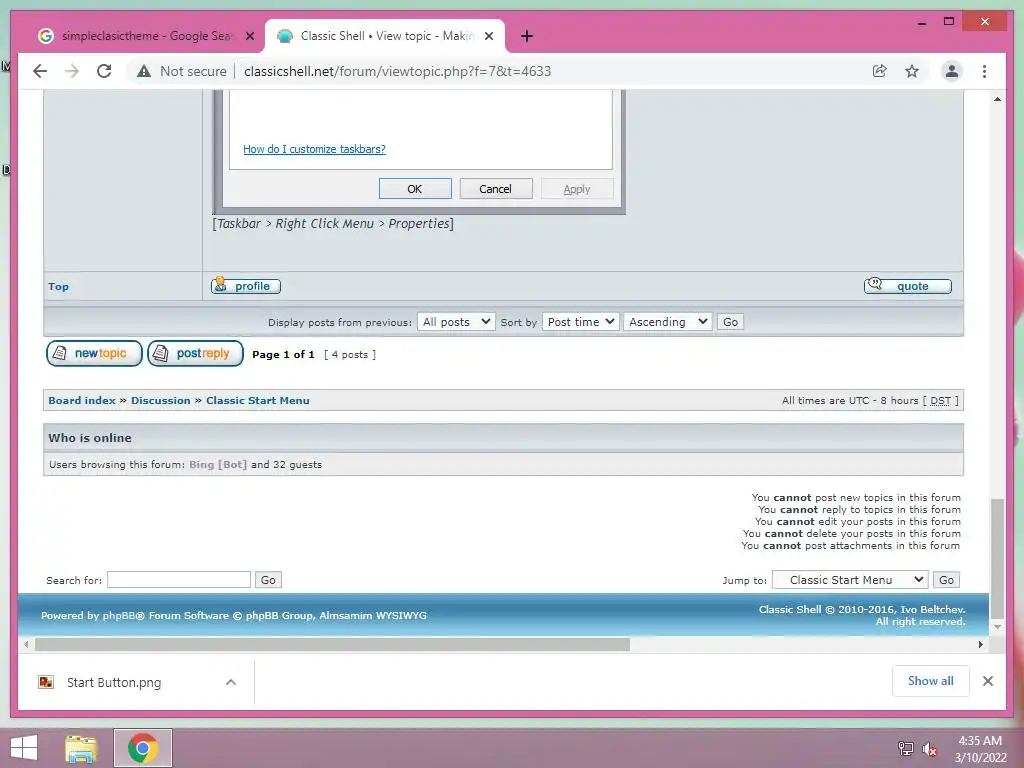The image size is (1024, 768).
Task: Click the Bing [Bot] user link
Action: (x=218, y=464)
